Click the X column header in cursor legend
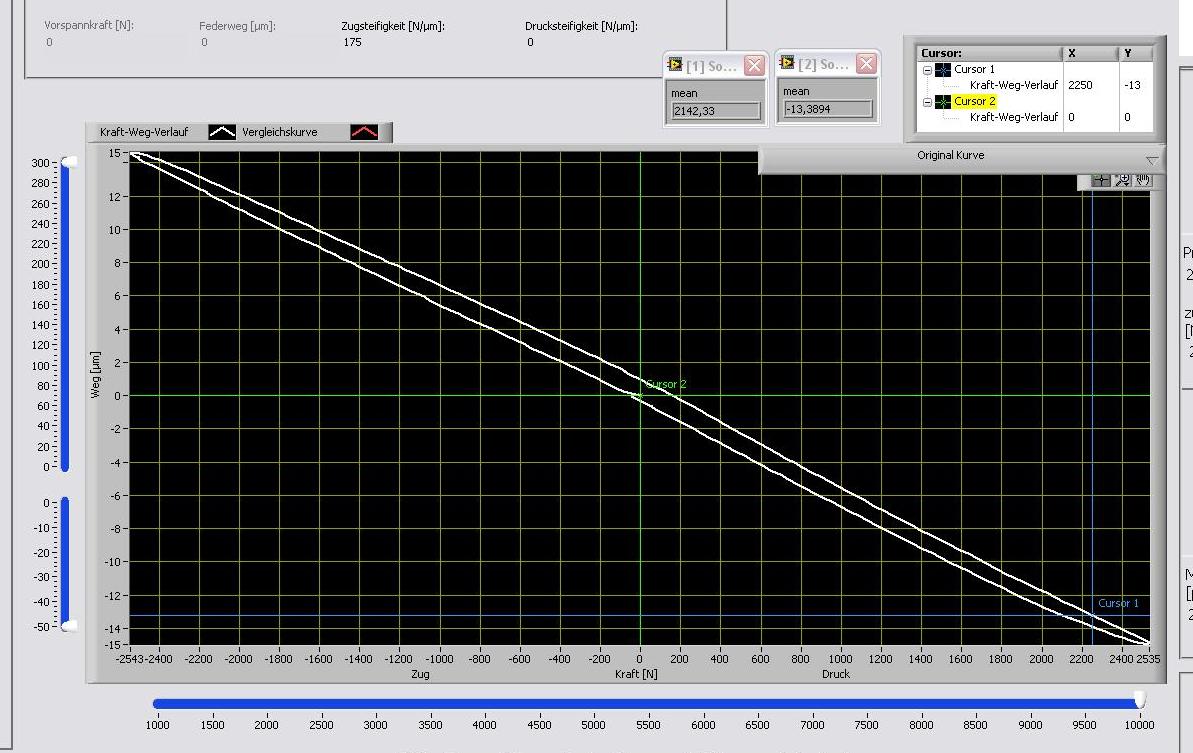Viewport: 1193px width, 753px height. 1090,53
